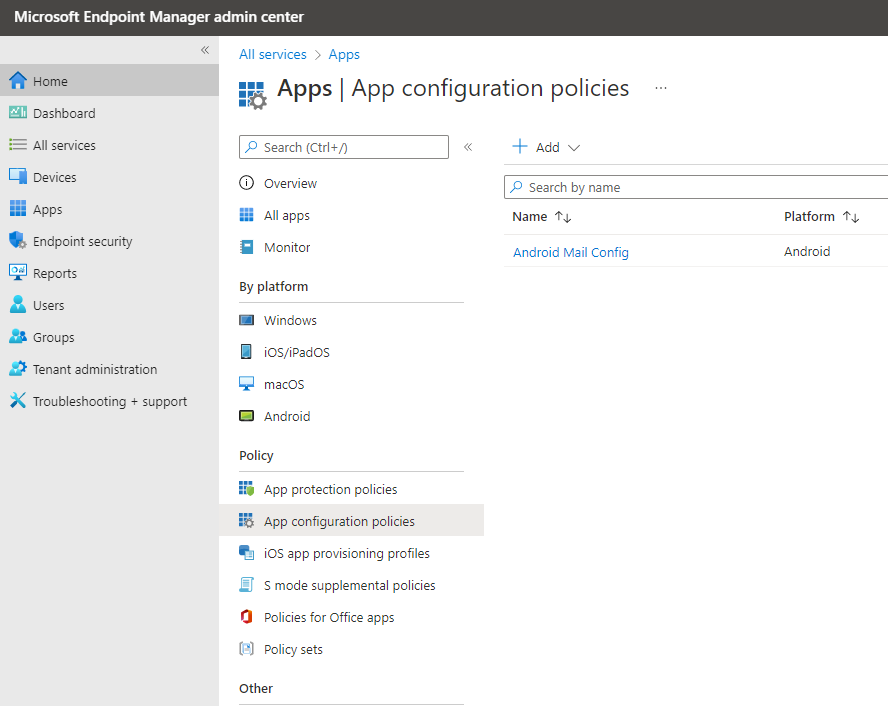The width and height of the screenshot is (888, 706).
Task: Click the Troubleshooting + support tools icon
Action: pyautogui.click(x=18, y=400)
